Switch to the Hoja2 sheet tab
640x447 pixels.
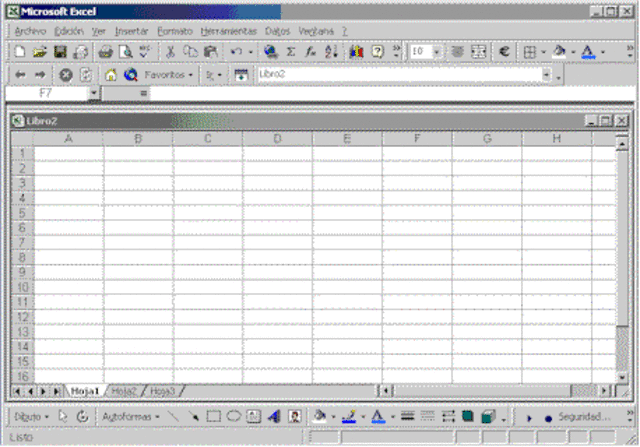[x=124, y=391]
